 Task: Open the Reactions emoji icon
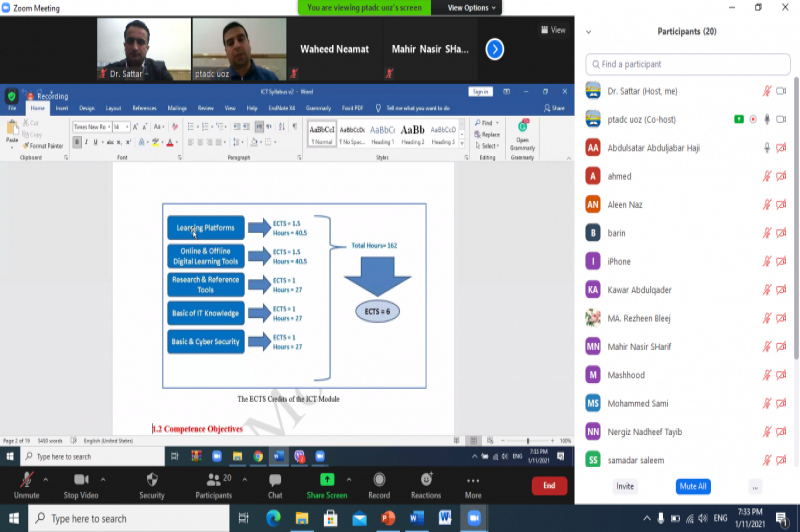(x=426, y=481)
